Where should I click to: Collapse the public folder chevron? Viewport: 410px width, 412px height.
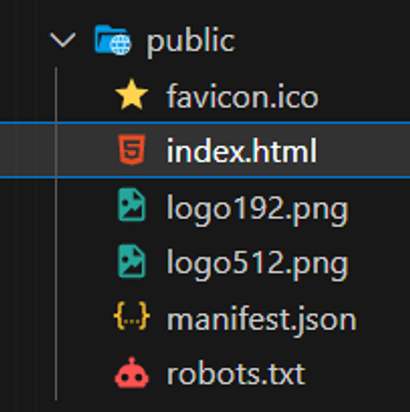coord(63,40)
